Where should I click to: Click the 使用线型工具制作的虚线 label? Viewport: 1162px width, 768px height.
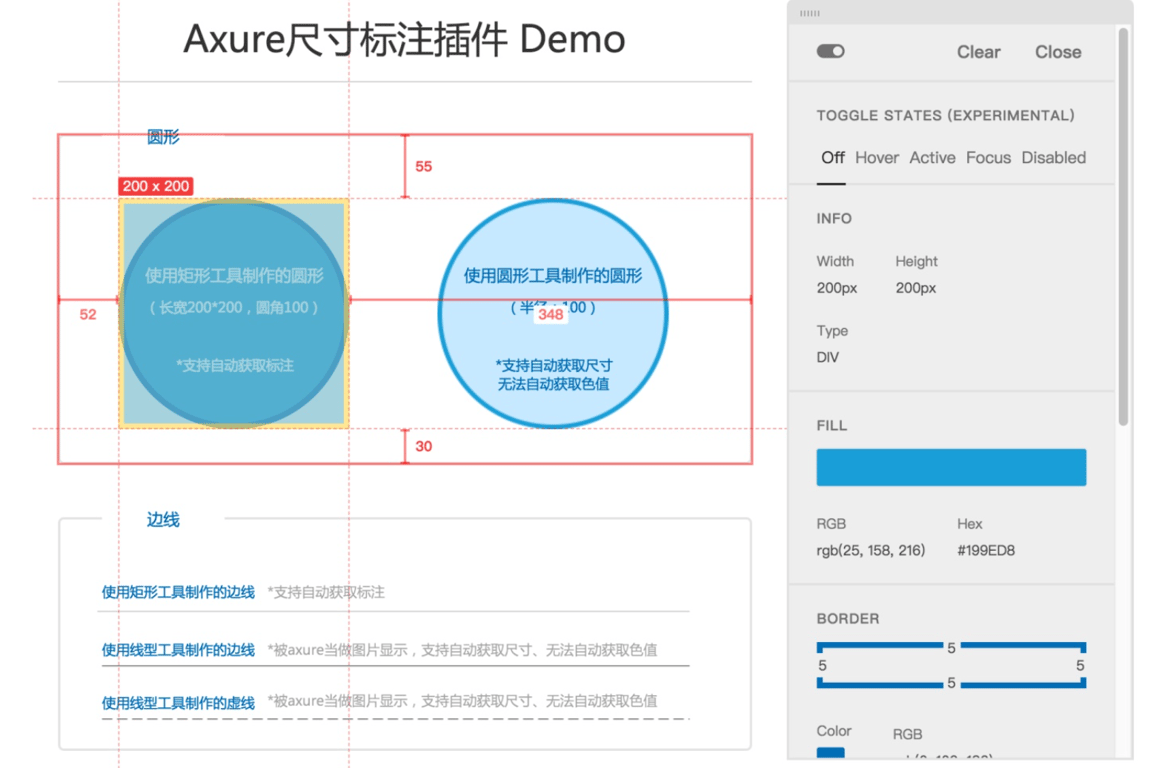coord(178,702)
